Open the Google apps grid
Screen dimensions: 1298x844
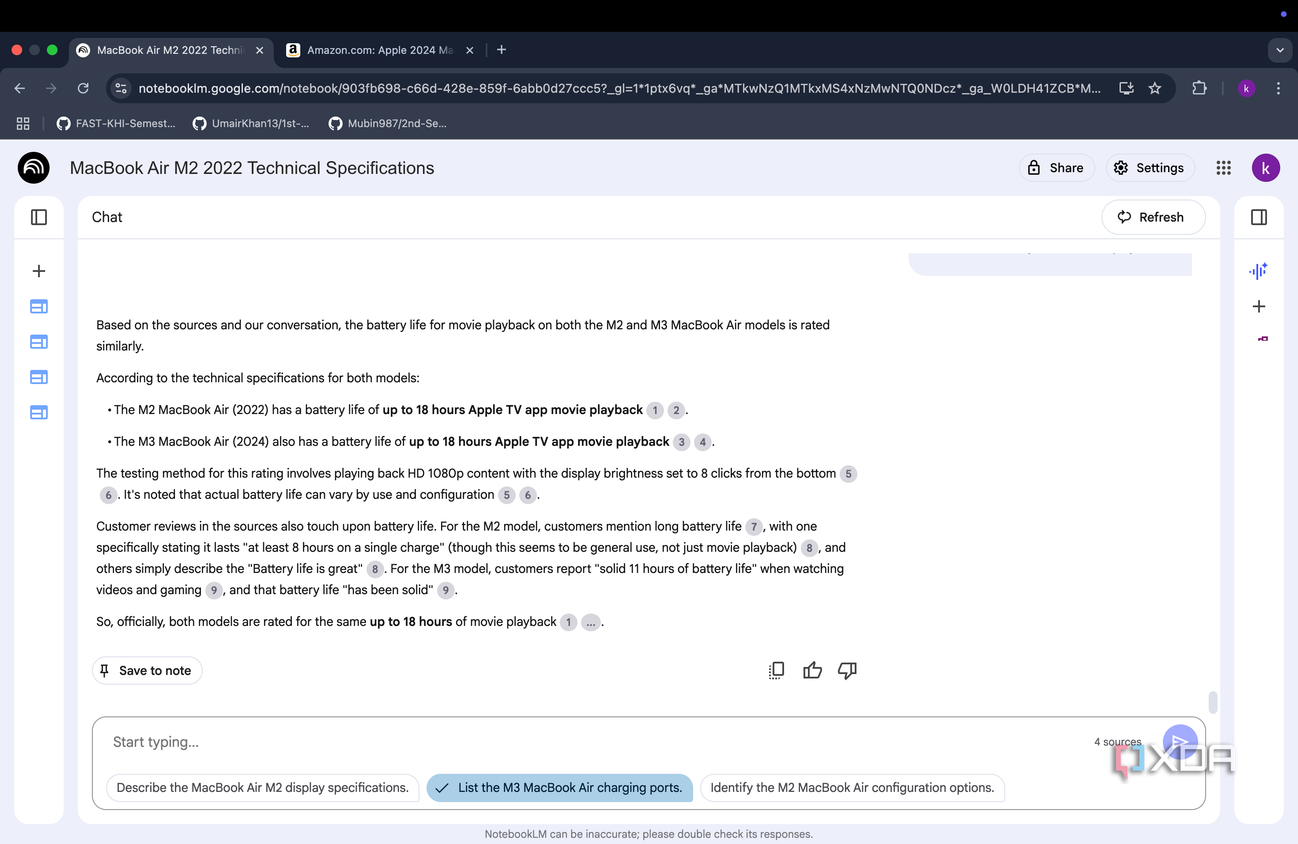click(1223, 168)
